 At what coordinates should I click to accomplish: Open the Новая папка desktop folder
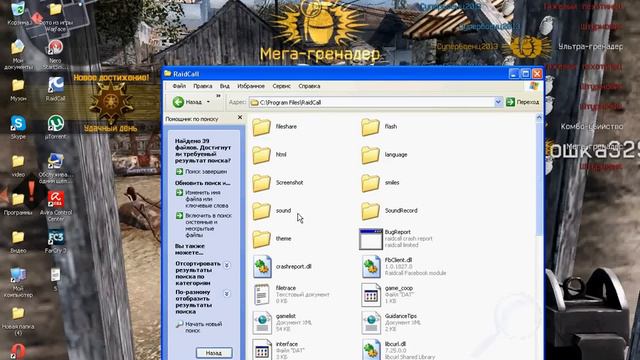pyautogui.click(x=18, y=321)
